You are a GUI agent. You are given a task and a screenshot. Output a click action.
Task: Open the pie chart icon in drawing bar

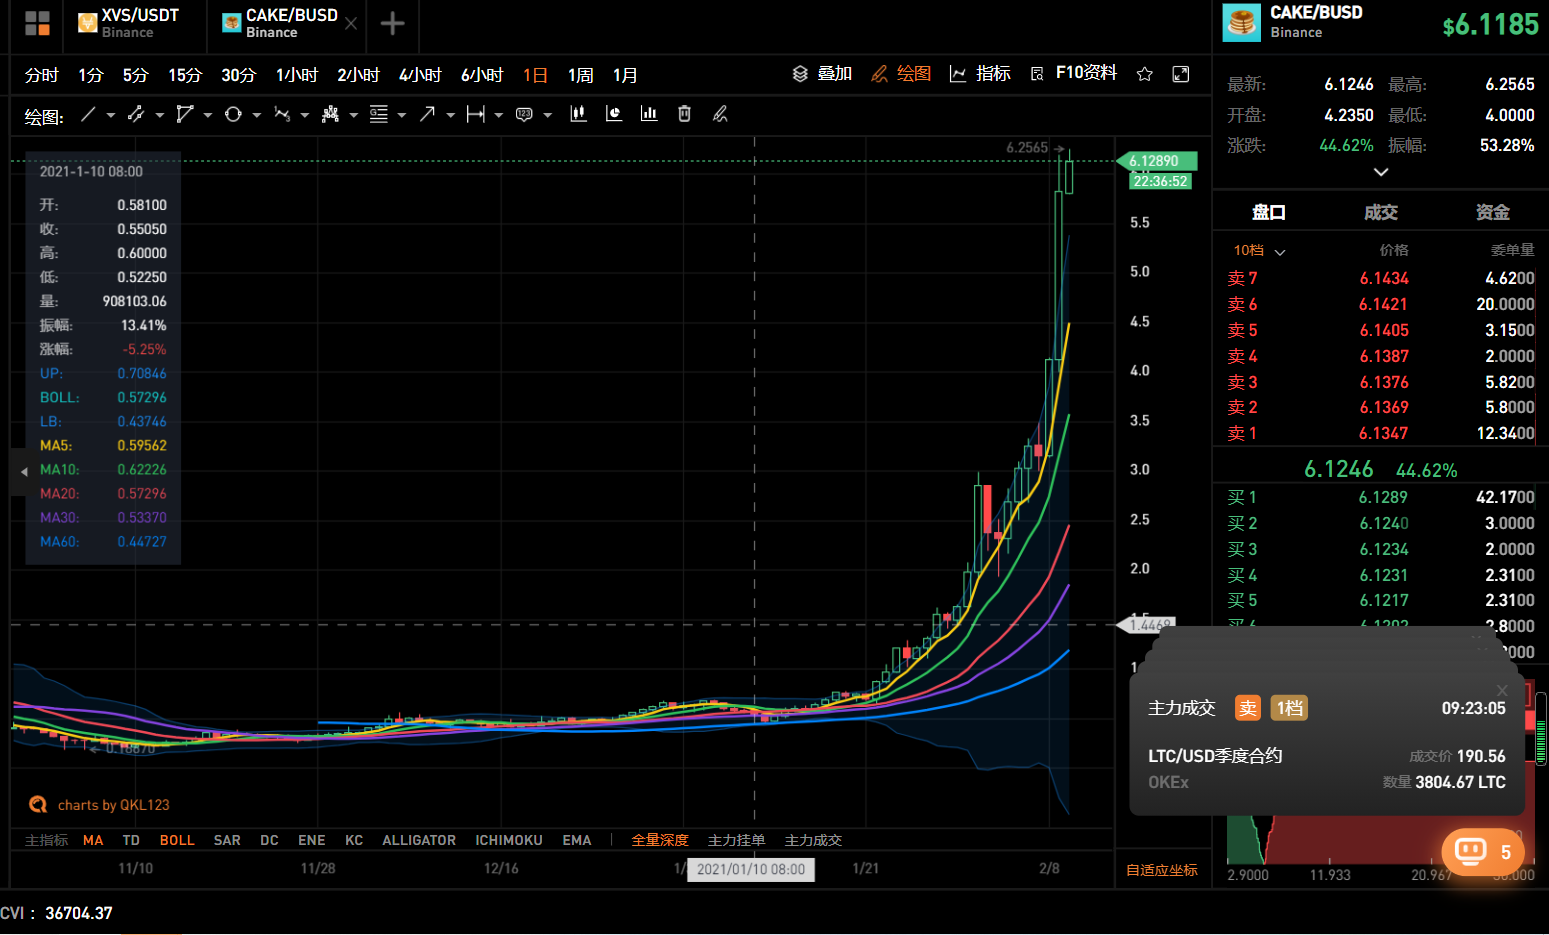click(x=614, y=114)
